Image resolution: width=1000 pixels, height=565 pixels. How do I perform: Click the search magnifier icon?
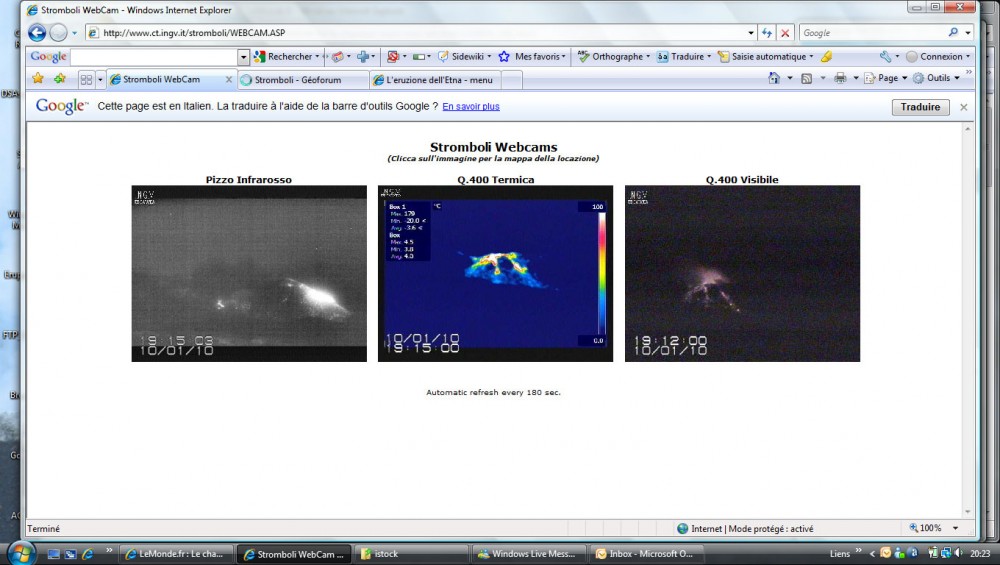tap(953, 32)
